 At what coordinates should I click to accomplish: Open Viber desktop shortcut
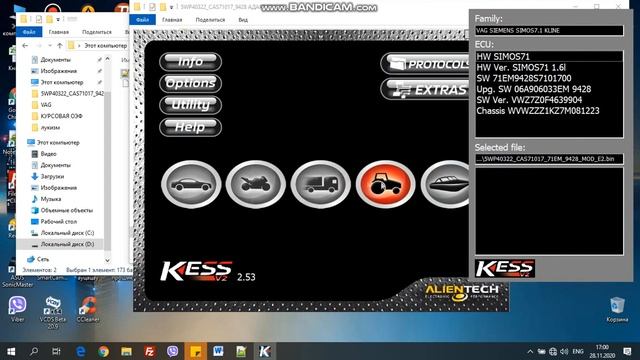pyautogui.click(x=18, y=309)
